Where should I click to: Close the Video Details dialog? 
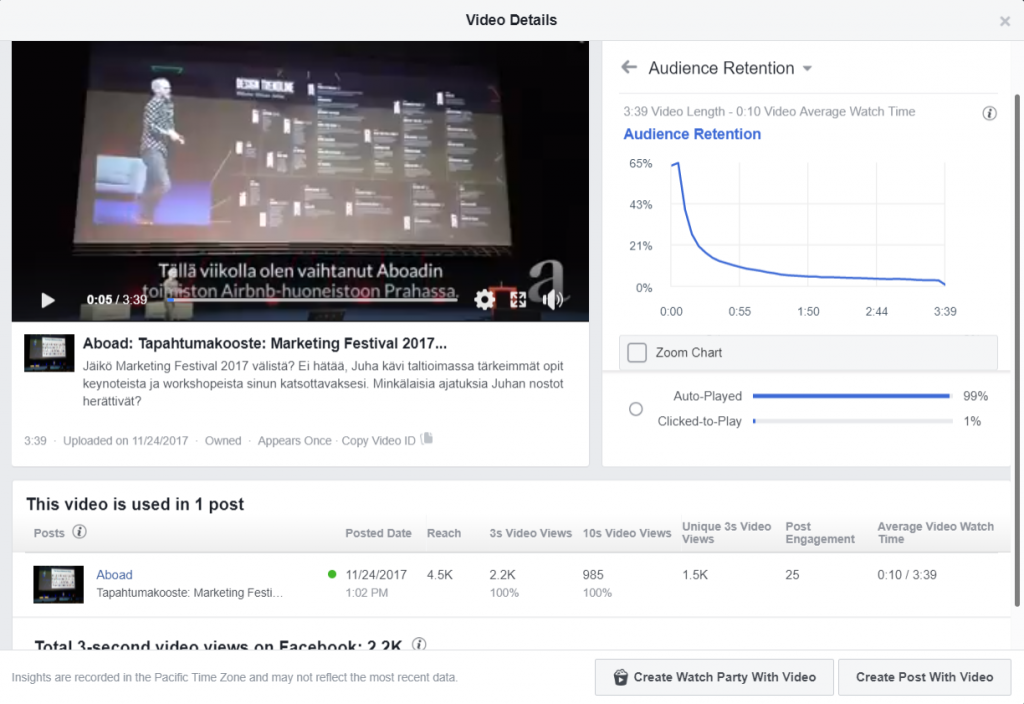coord(1005,21)
